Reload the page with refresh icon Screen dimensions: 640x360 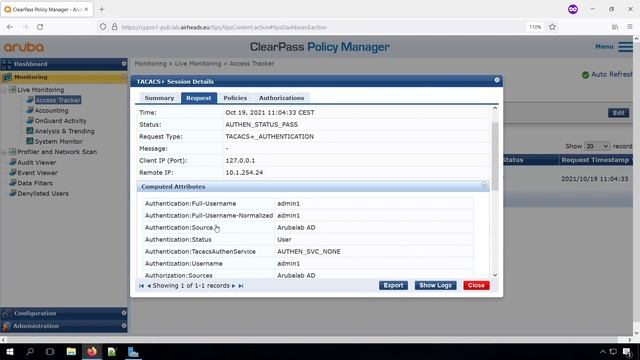pos(40,27)
